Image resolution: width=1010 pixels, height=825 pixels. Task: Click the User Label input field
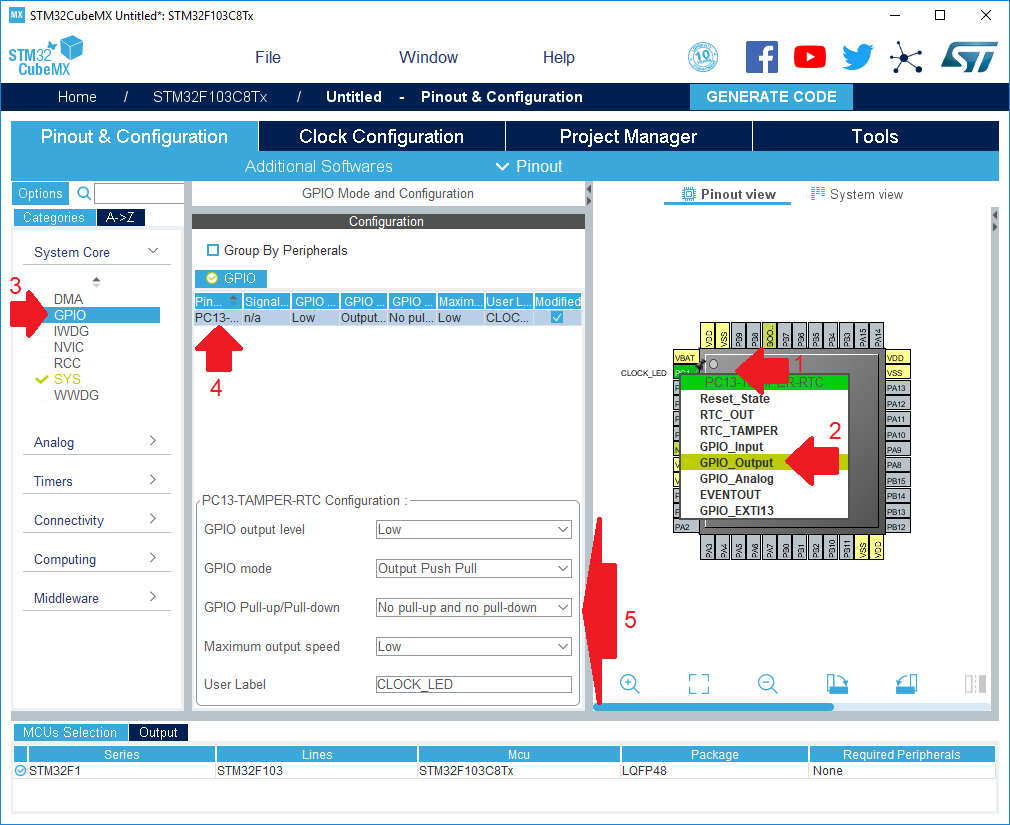pos(473,684)
